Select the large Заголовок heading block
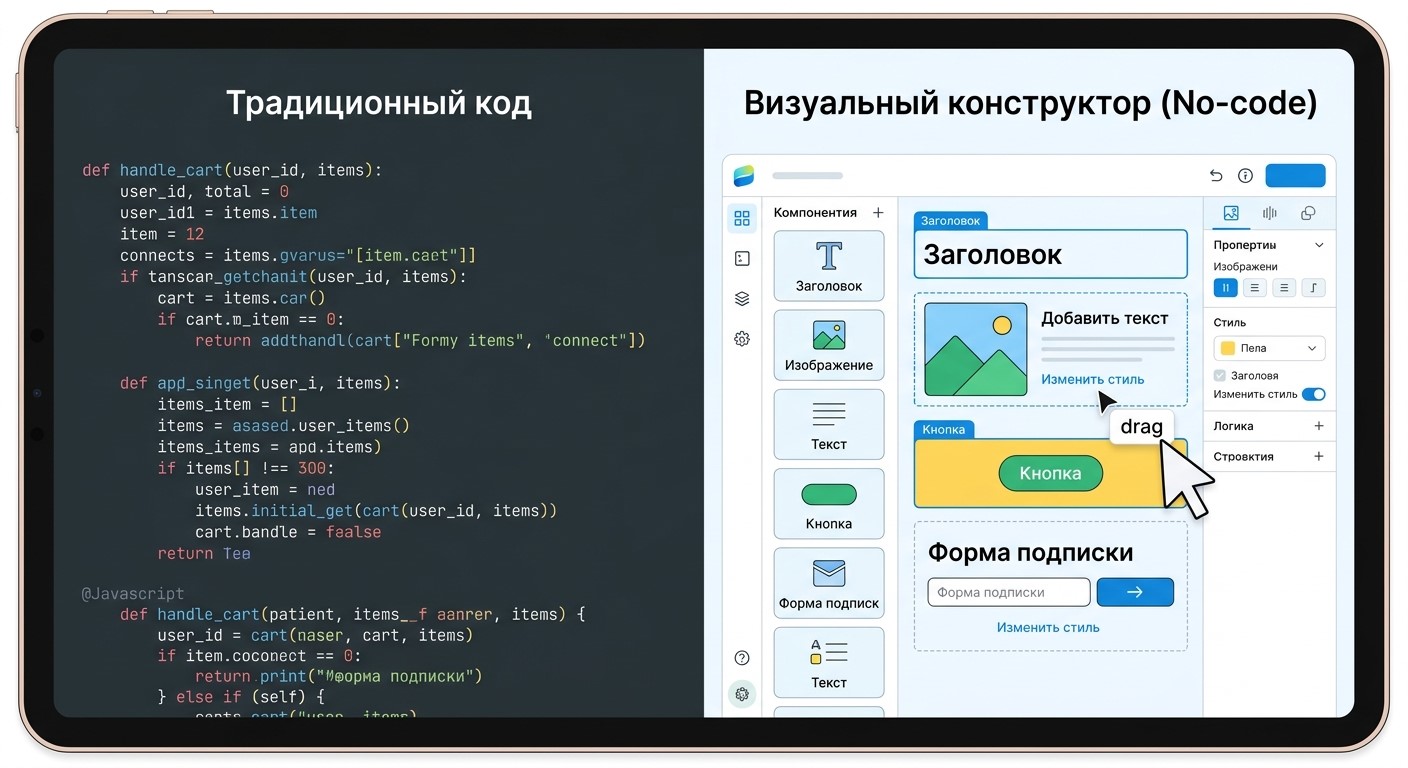1408x768 pixels. coord(1050,254)
